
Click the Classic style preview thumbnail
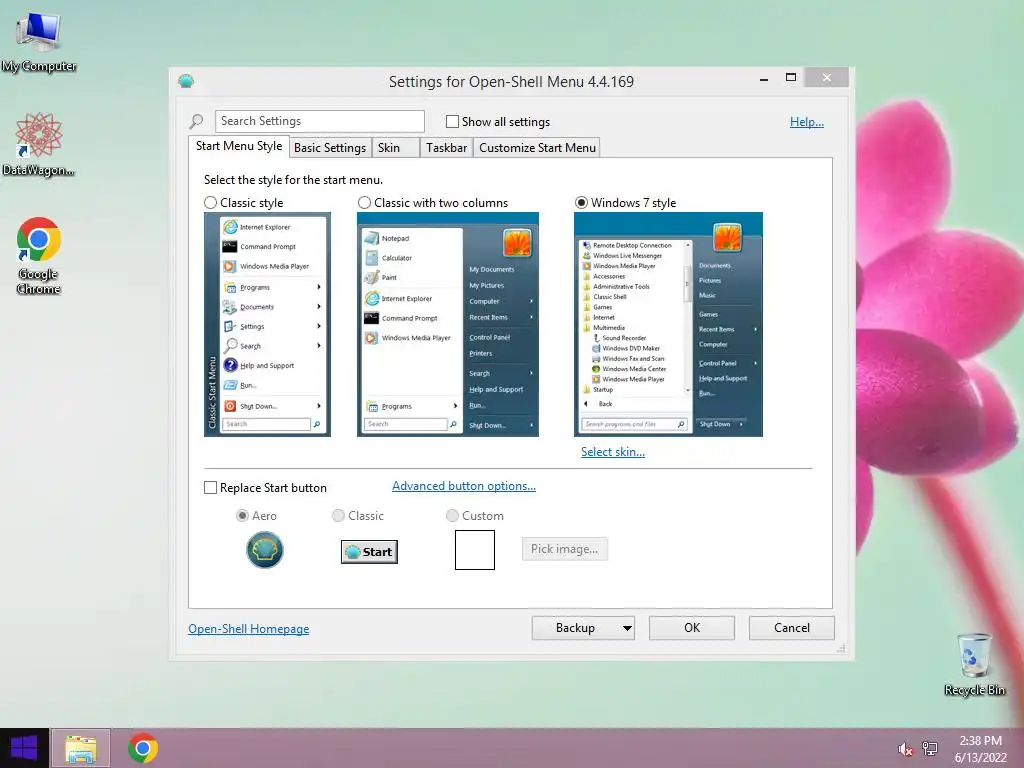267,325
